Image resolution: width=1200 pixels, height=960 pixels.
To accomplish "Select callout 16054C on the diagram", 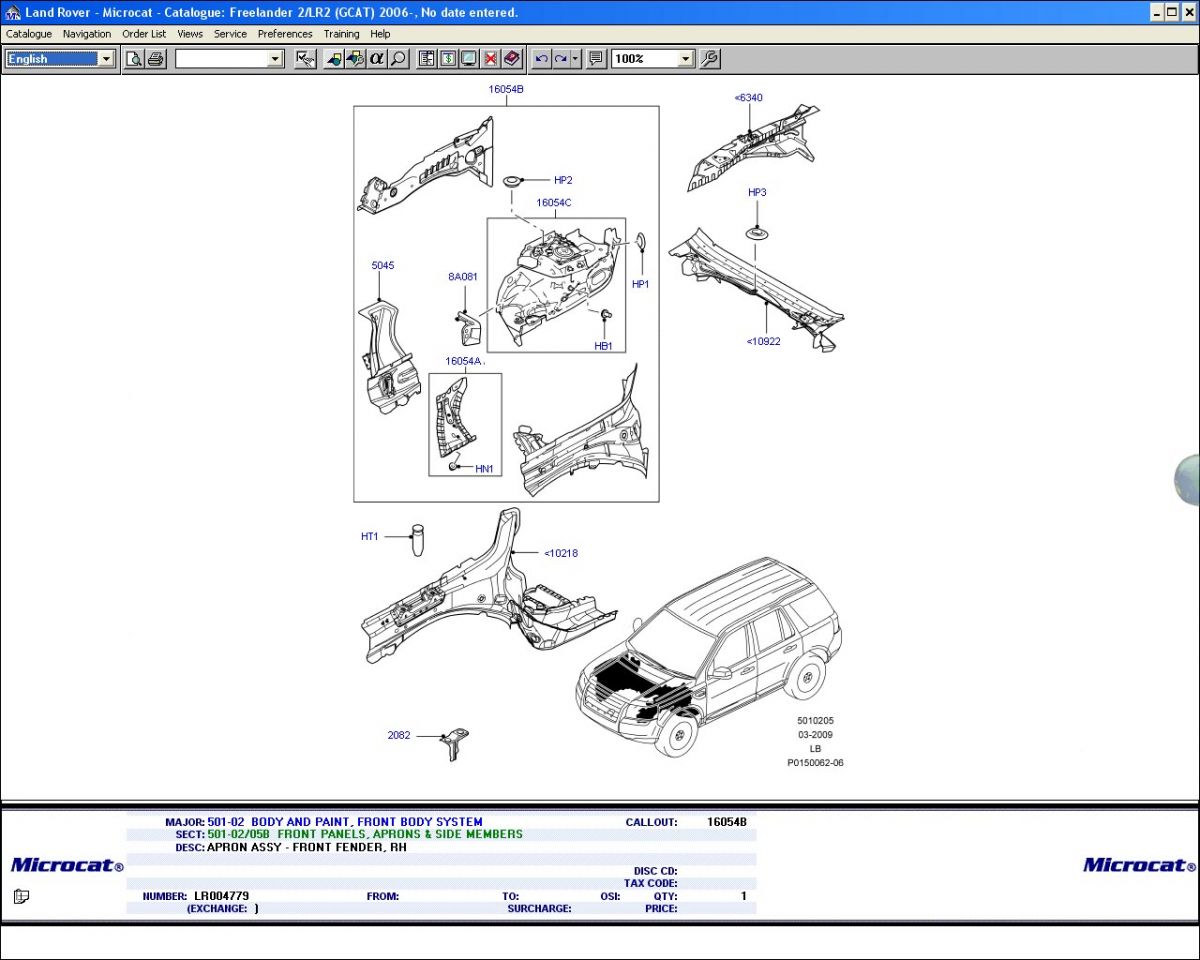I will tap(554, 203).
